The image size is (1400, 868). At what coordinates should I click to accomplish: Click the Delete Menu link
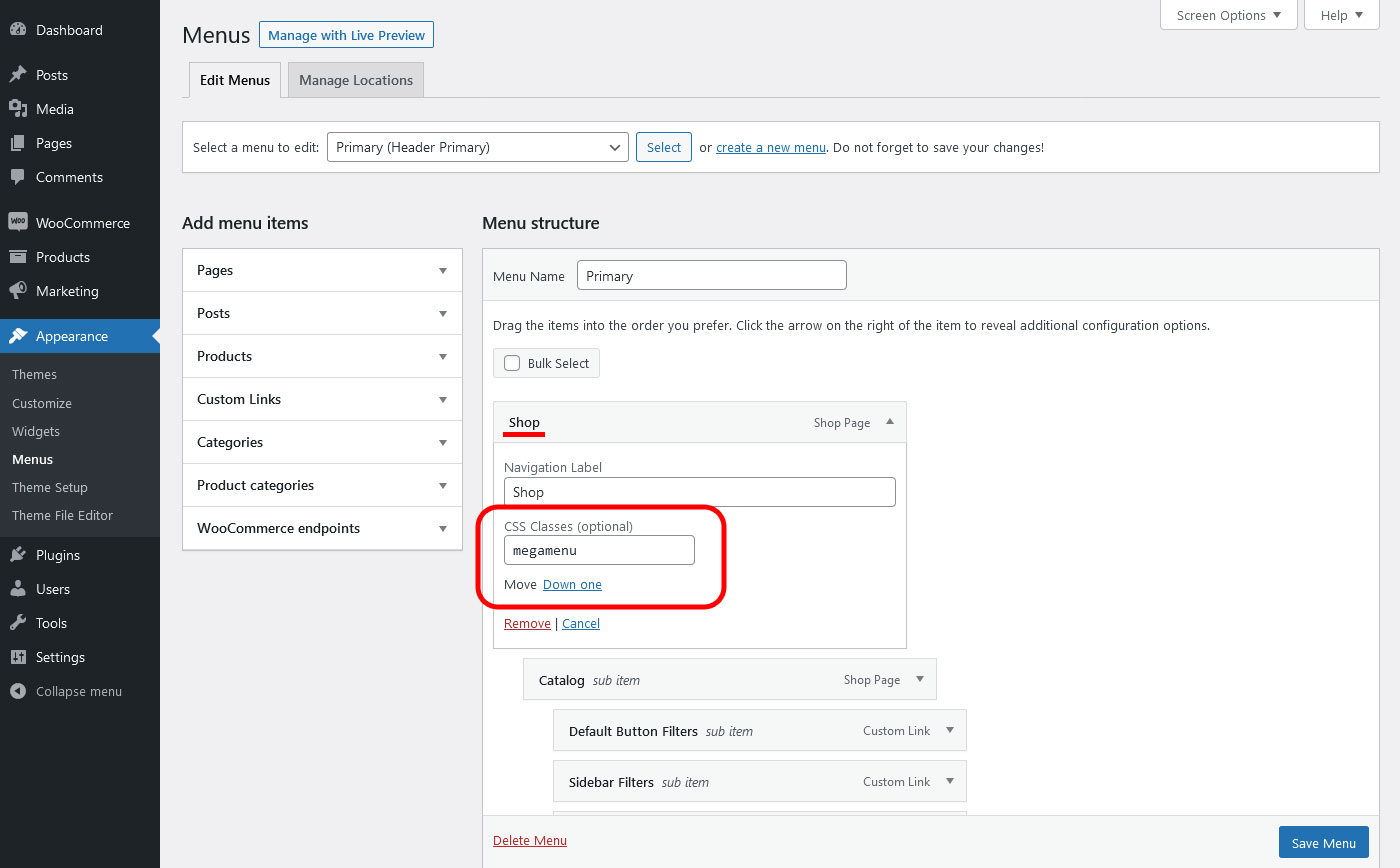(530, 840)
